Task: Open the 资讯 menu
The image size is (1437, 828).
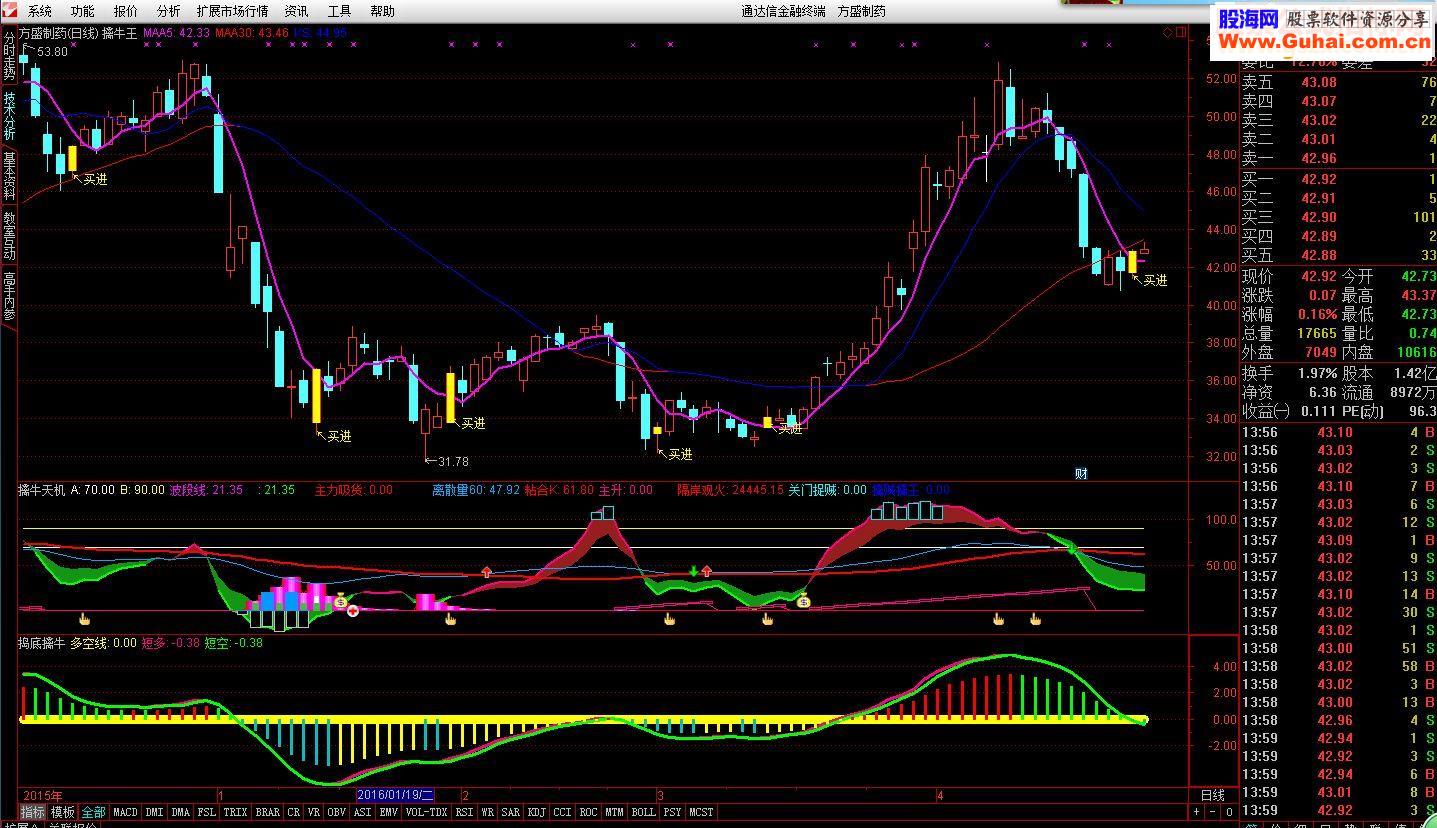Action: pos(296,11)
